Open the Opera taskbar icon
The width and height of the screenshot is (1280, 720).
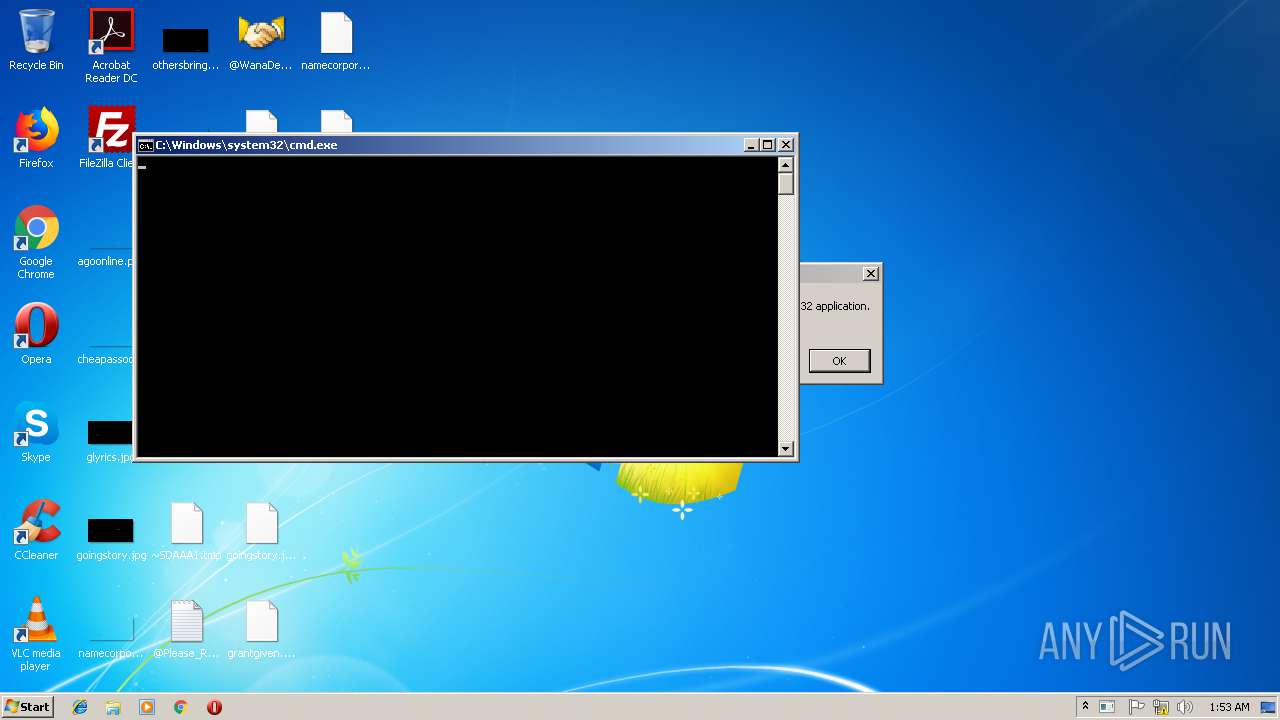[x=214, y=707]
